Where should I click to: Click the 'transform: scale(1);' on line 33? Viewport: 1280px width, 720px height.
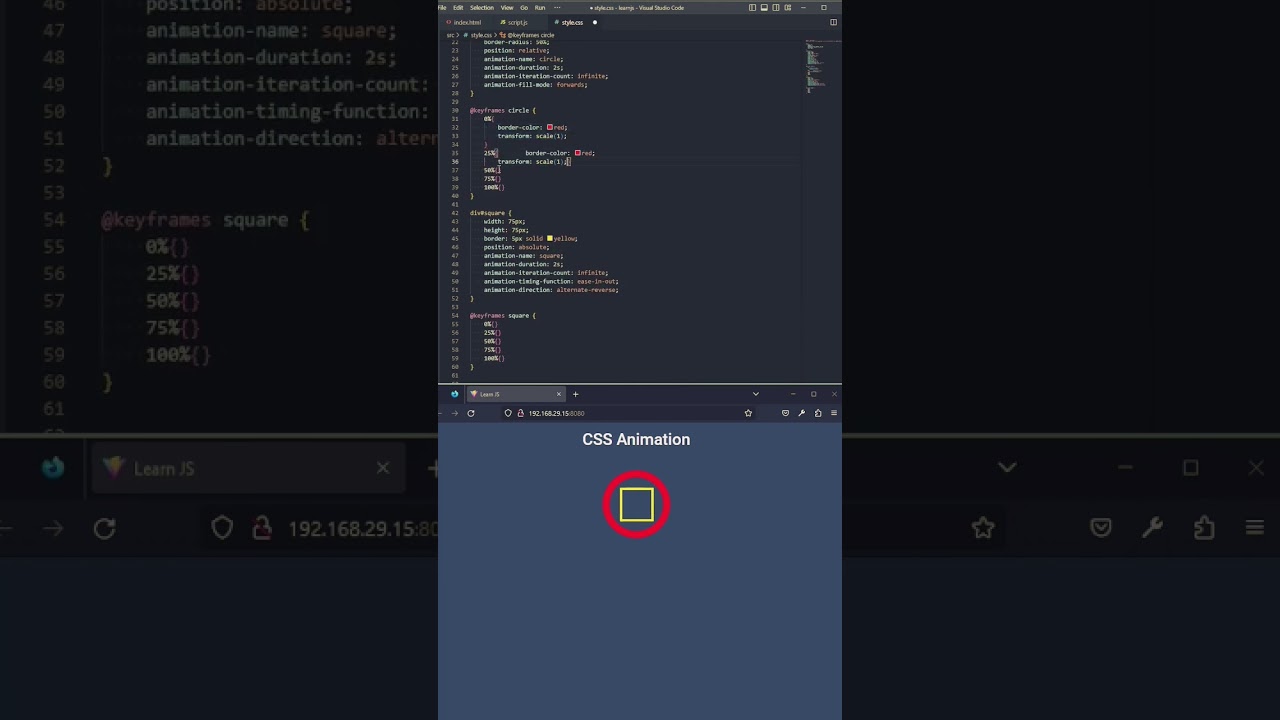[x=532, y=136]
